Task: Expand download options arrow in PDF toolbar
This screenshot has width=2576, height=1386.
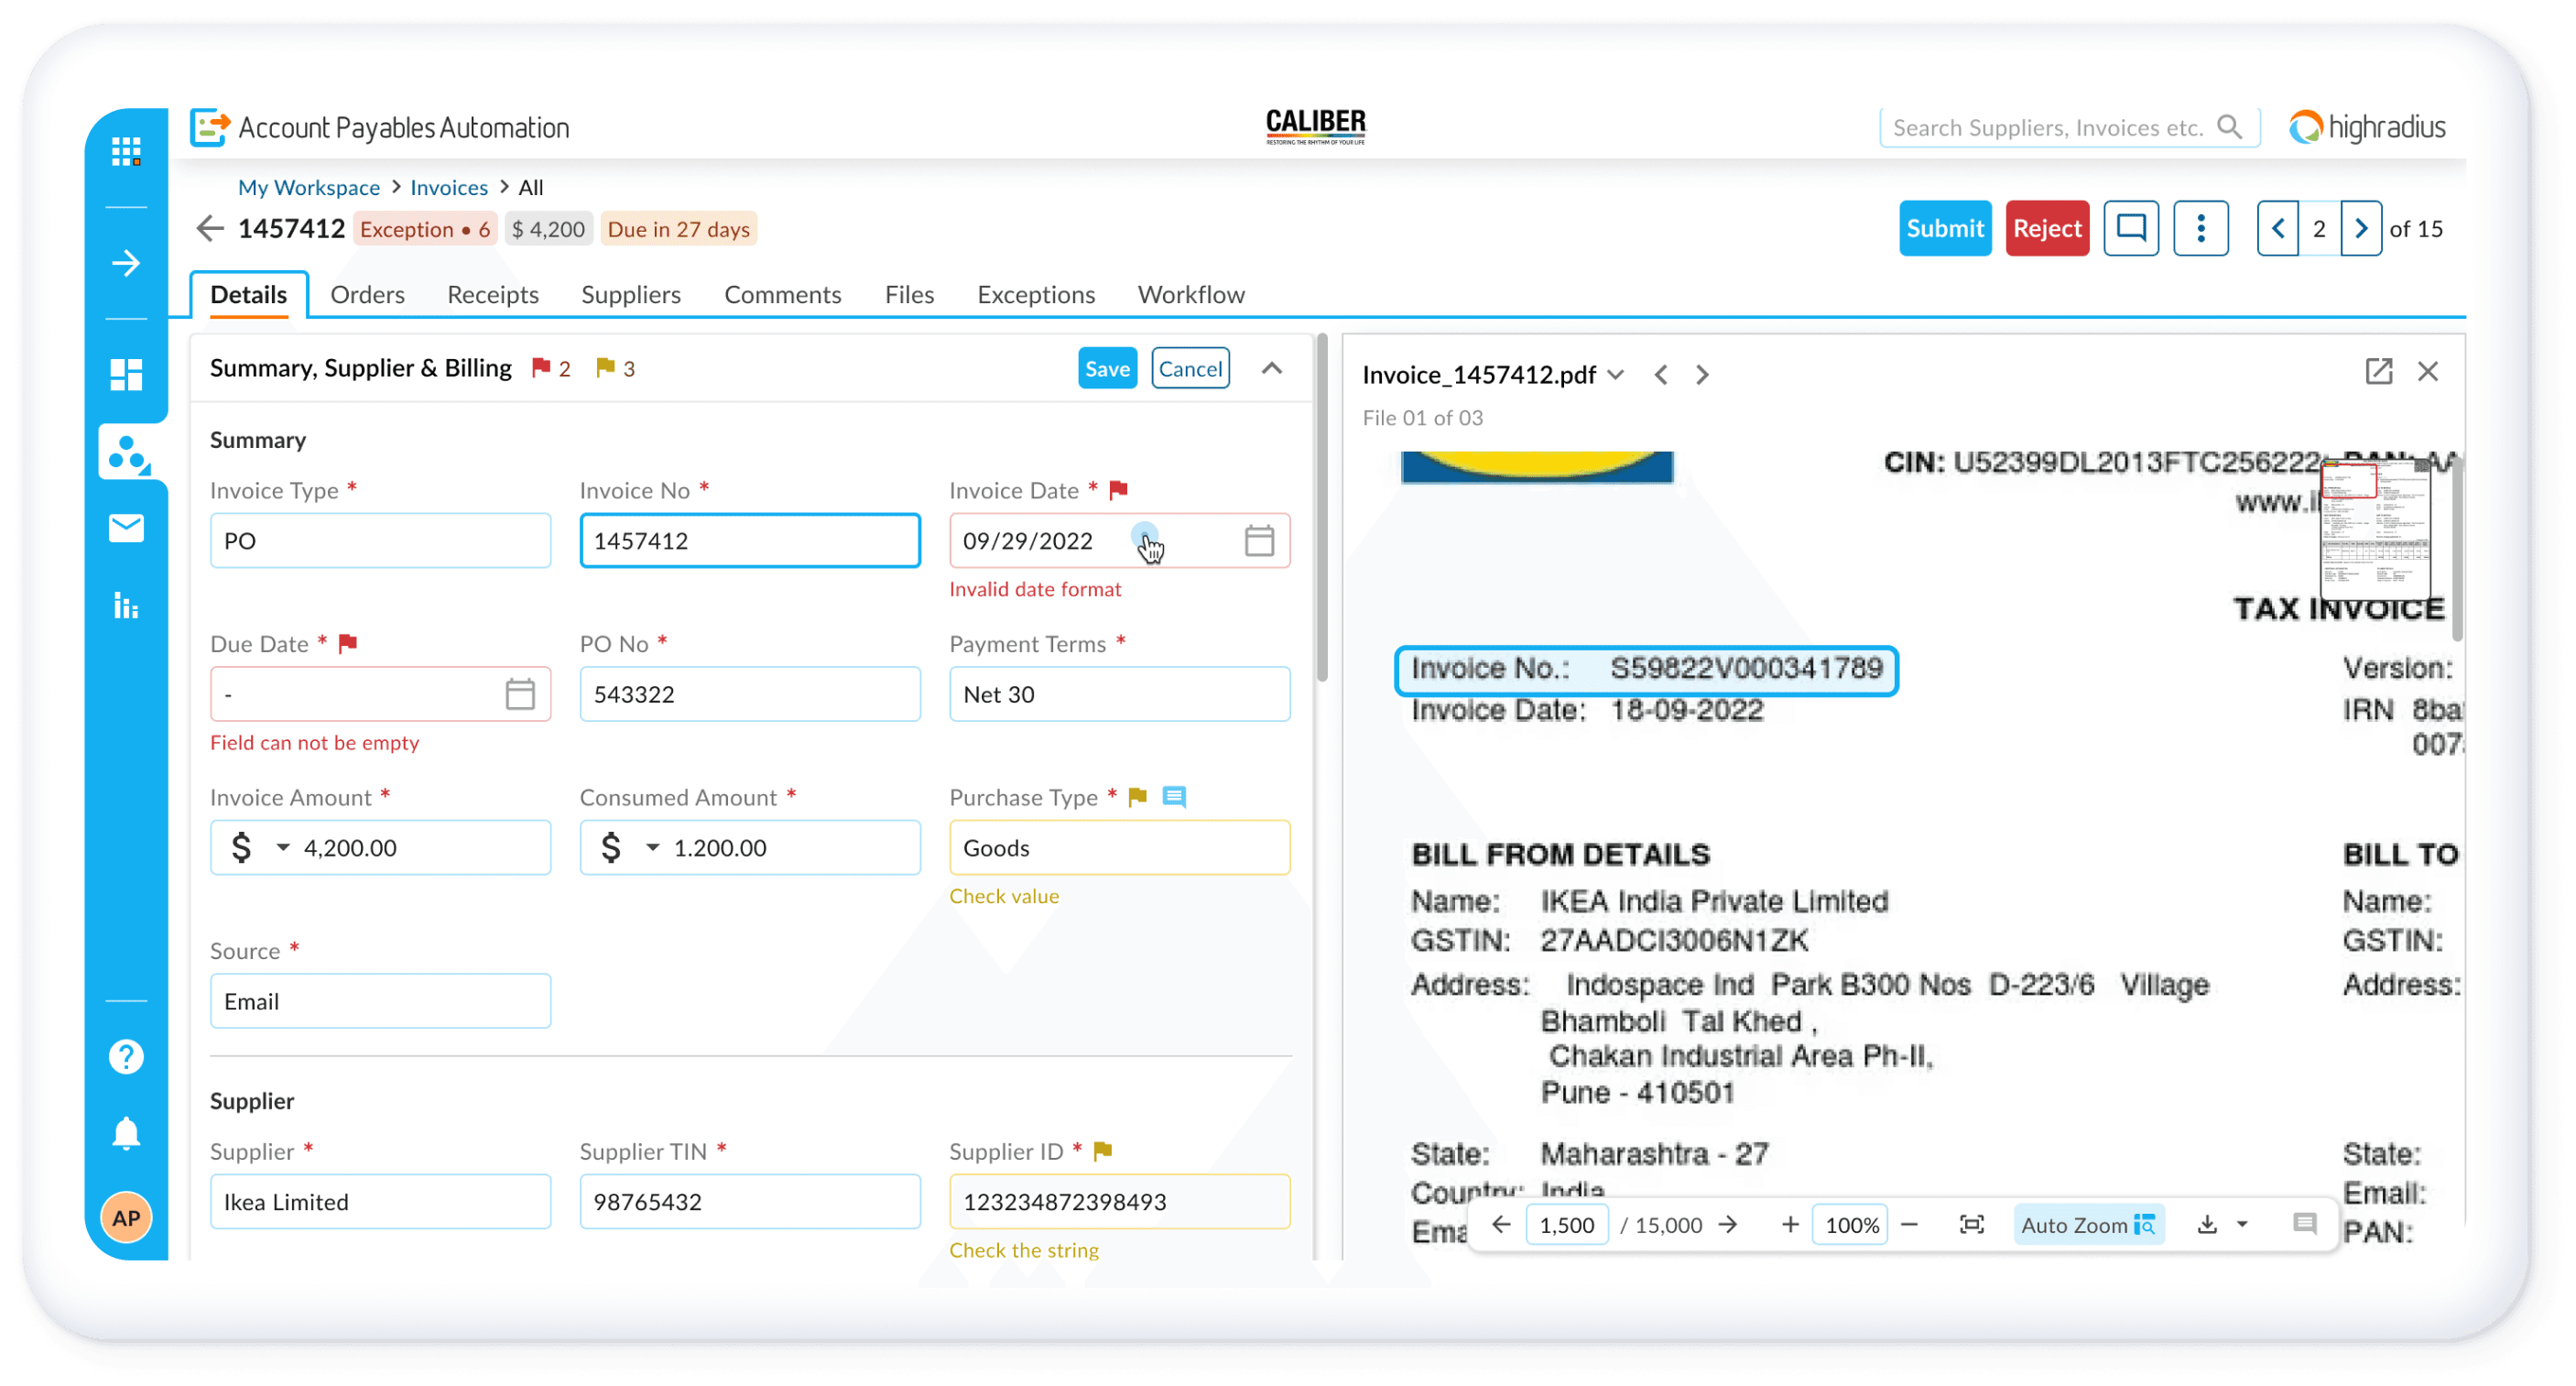Action: 2242,1225
